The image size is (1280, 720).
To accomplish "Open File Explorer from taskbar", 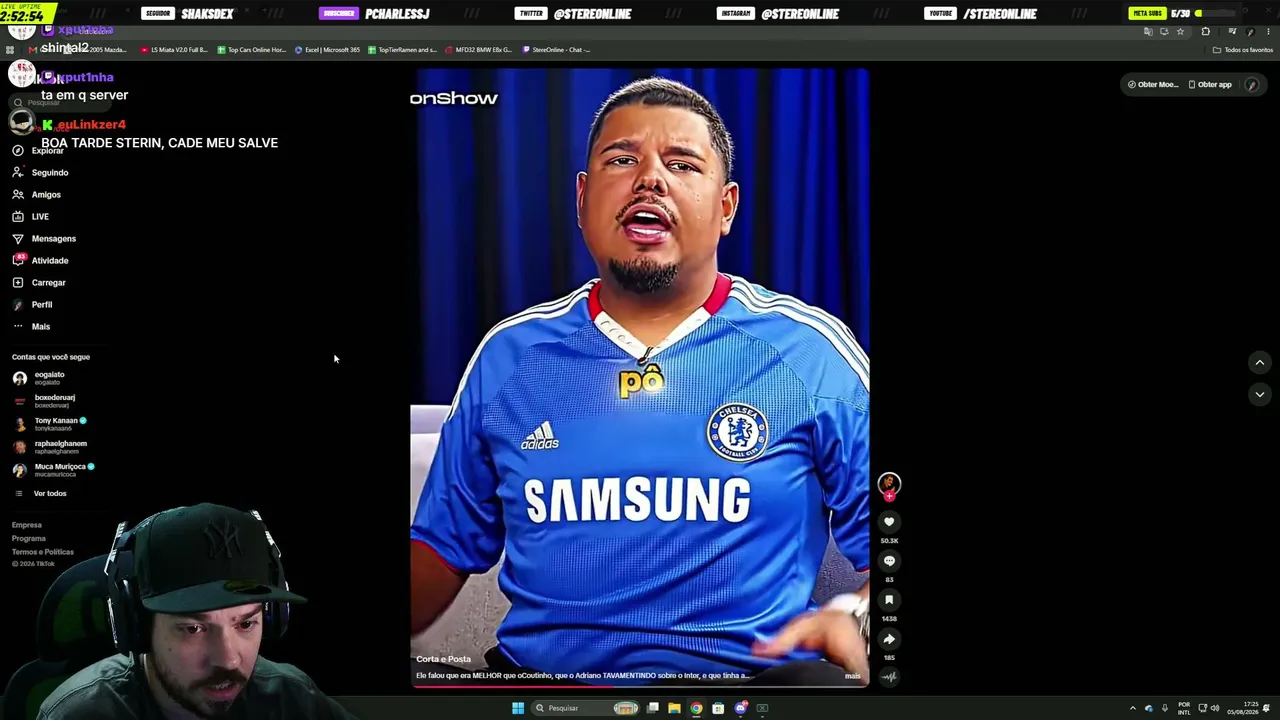I will tap(674, 708).
